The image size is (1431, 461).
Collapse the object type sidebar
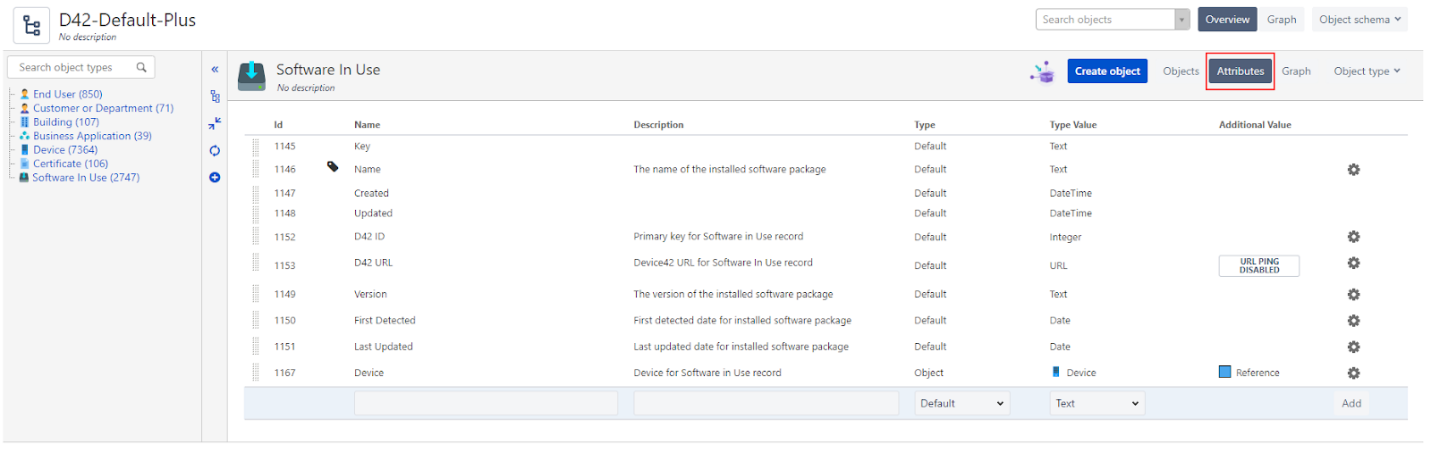215,70
